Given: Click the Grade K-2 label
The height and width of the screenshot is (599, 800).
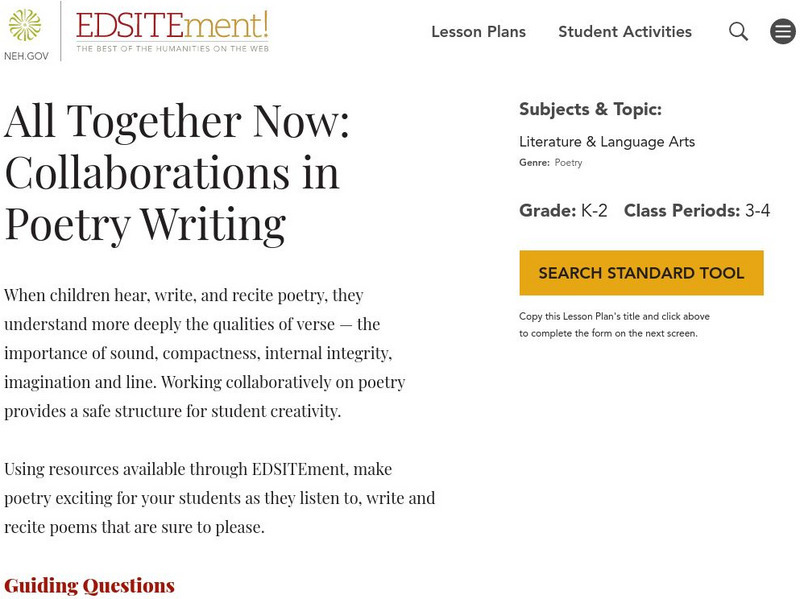Looking at the screenshot, I should pyautogui.click(x=563, y=211).
